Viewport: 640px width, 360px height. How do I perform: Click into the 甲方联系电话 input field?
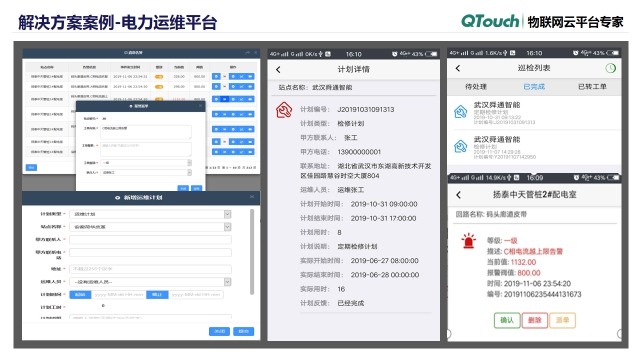click(150, 252)
